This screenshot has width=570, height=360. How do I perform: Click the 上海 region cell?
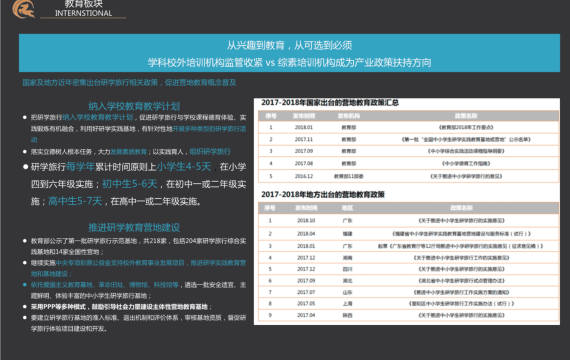(347, 304)
